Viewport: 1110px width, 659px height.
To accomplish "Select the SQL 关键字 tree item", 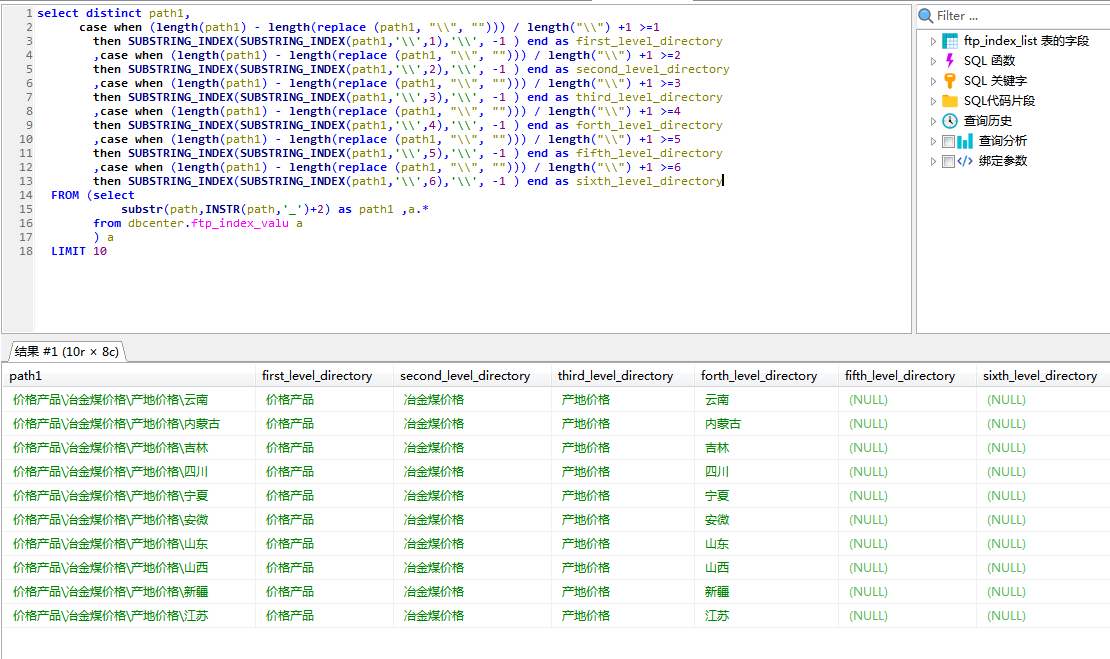I will [995, 81].
